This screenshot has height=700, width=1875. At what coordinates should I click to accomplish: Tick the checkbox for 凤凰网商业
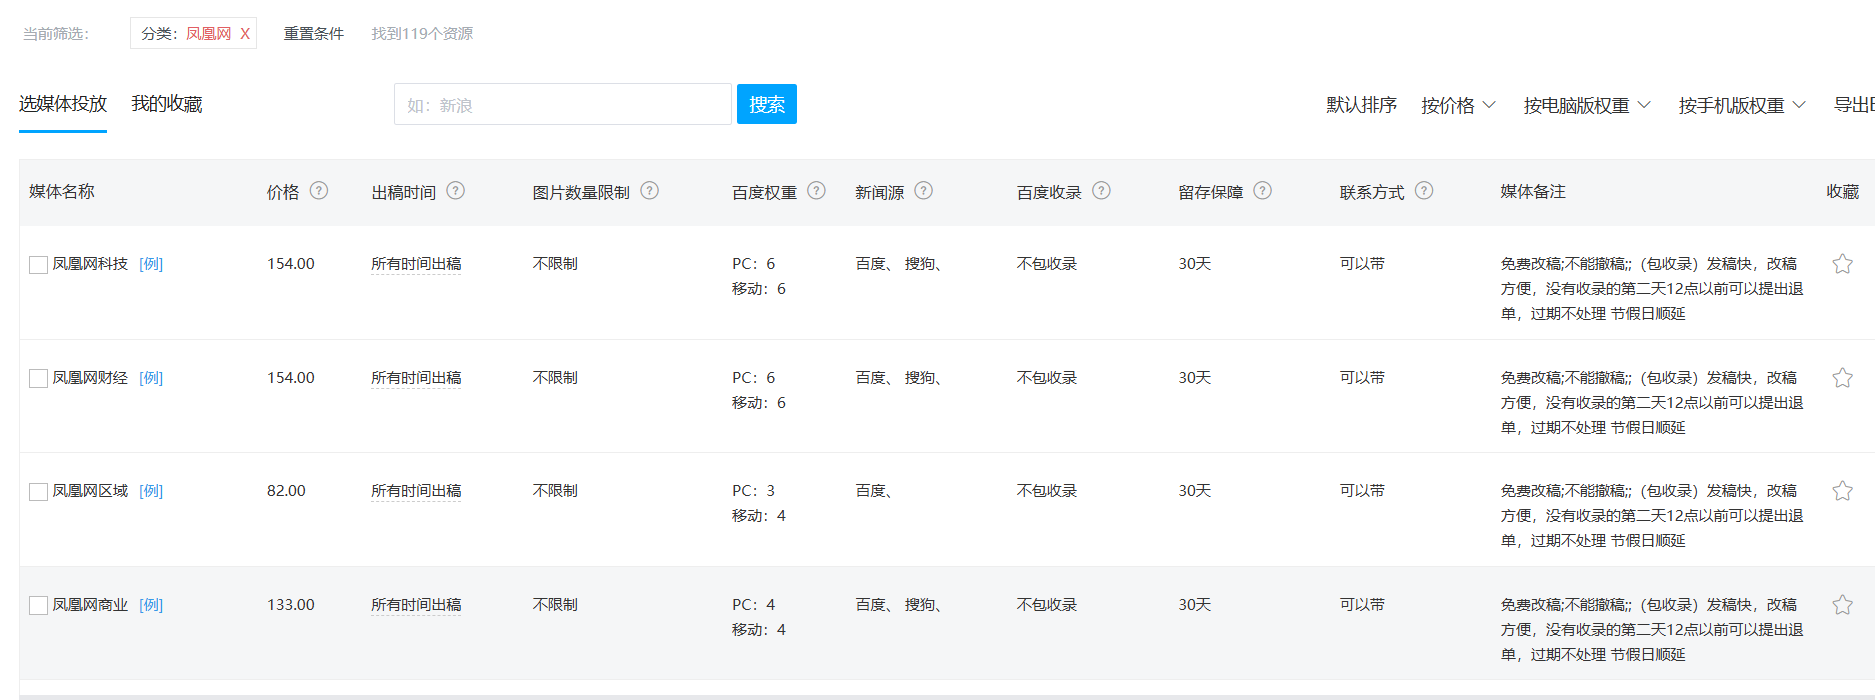(39, 605)
